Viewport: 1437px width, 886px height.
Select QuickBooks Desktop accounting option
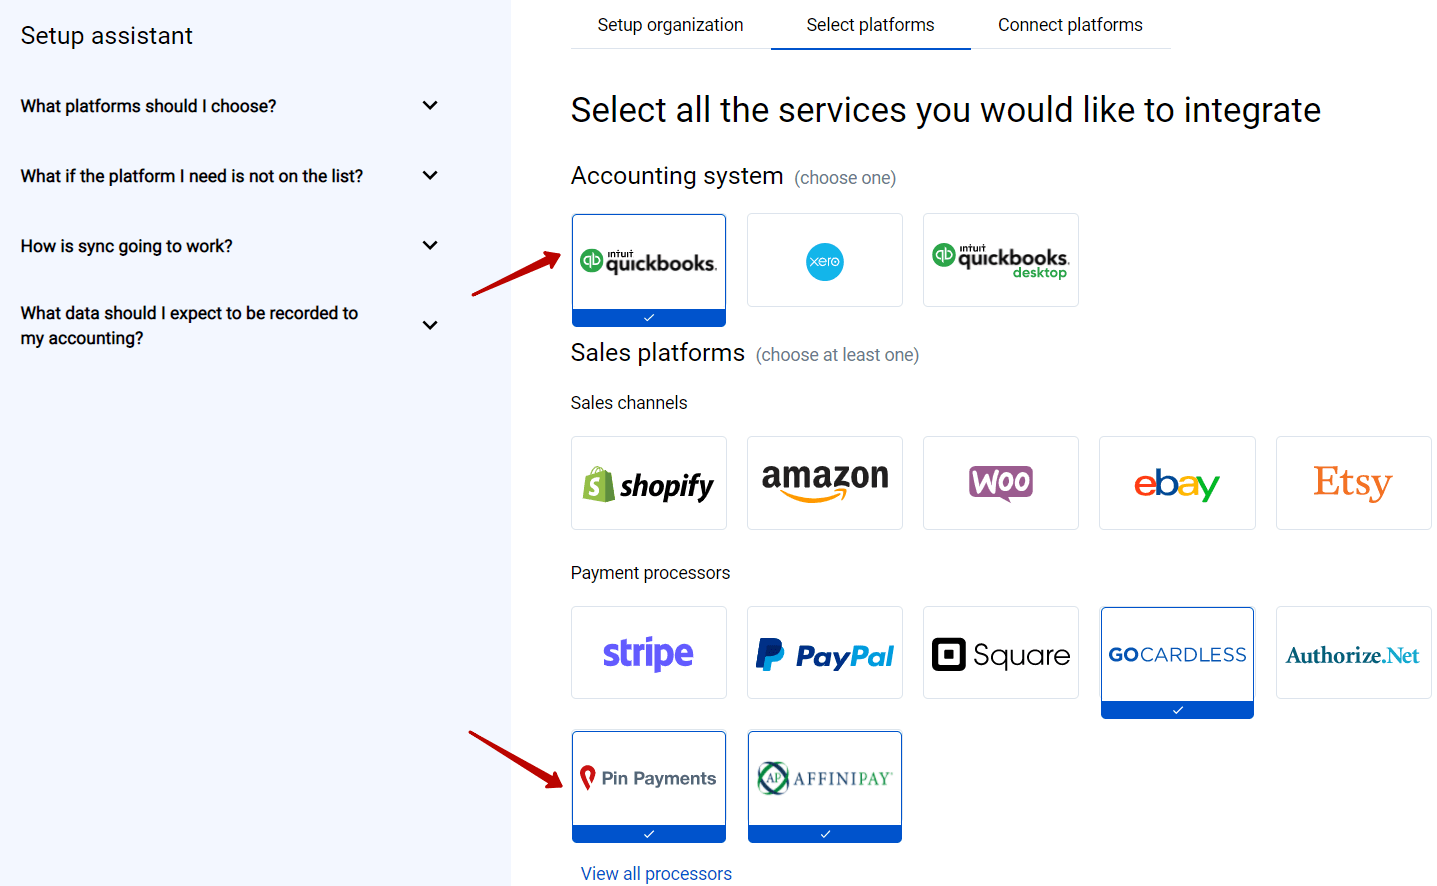pos(1000,260)
